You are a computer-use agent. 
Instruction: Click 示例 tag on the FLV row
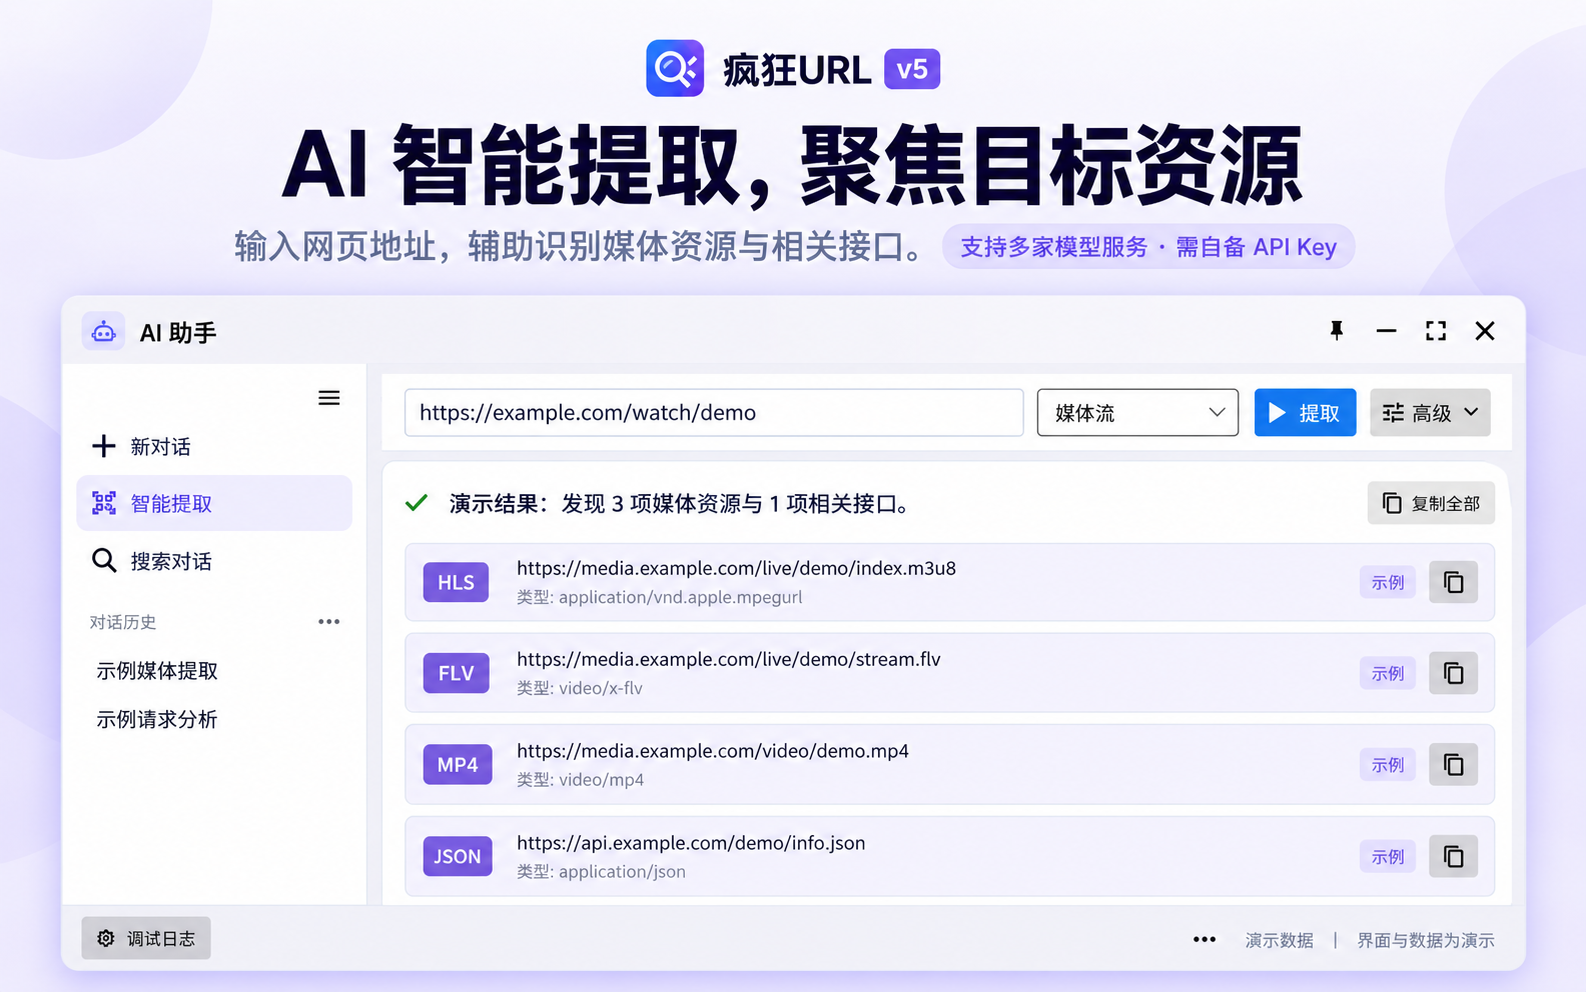[1388, 673]
